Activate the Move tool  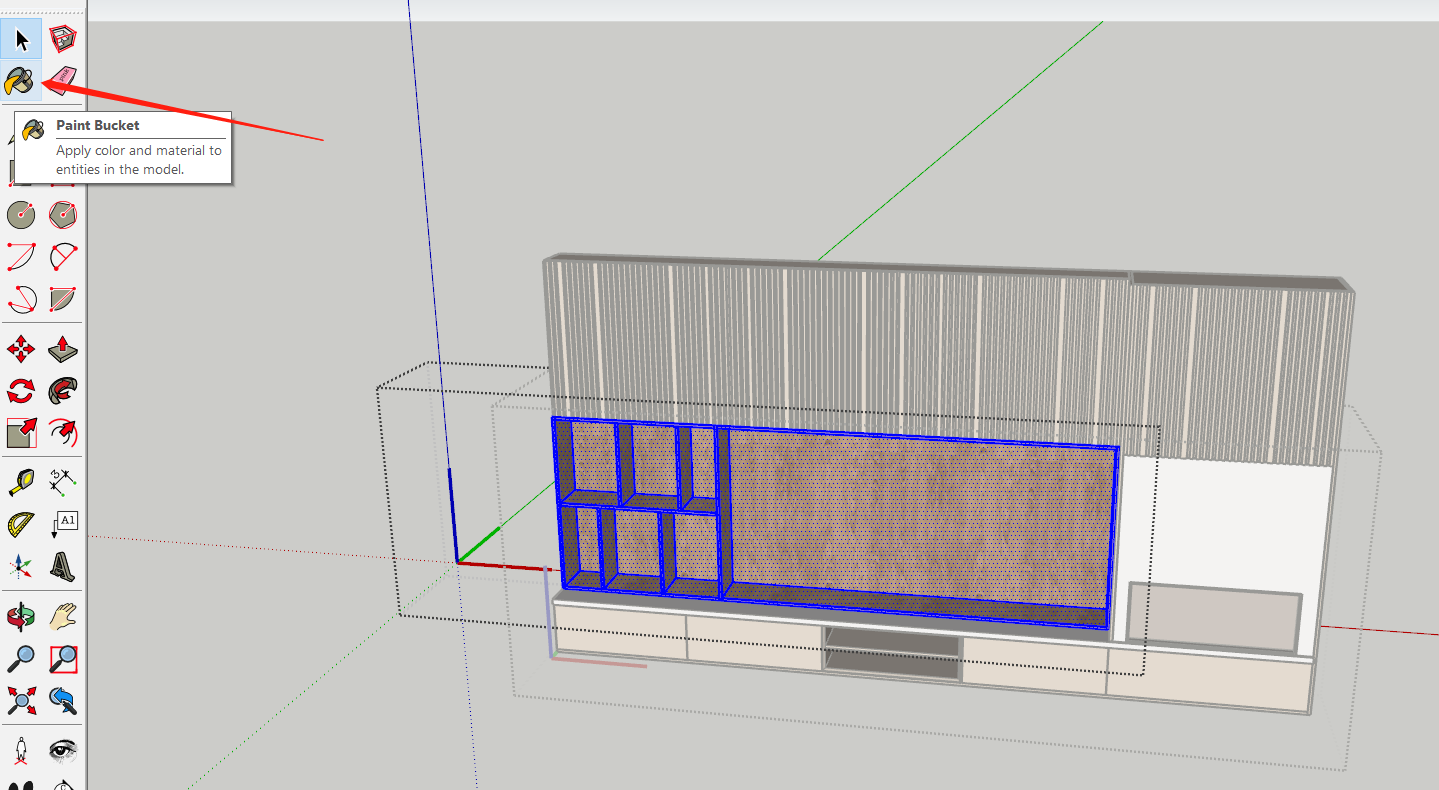pyautogui.click(x=21, y=349)
